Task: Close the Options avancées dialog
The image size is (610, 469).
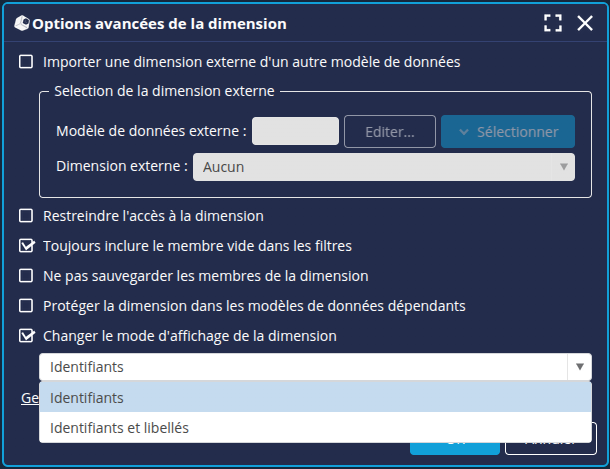Action: click(x=585, y=23)
